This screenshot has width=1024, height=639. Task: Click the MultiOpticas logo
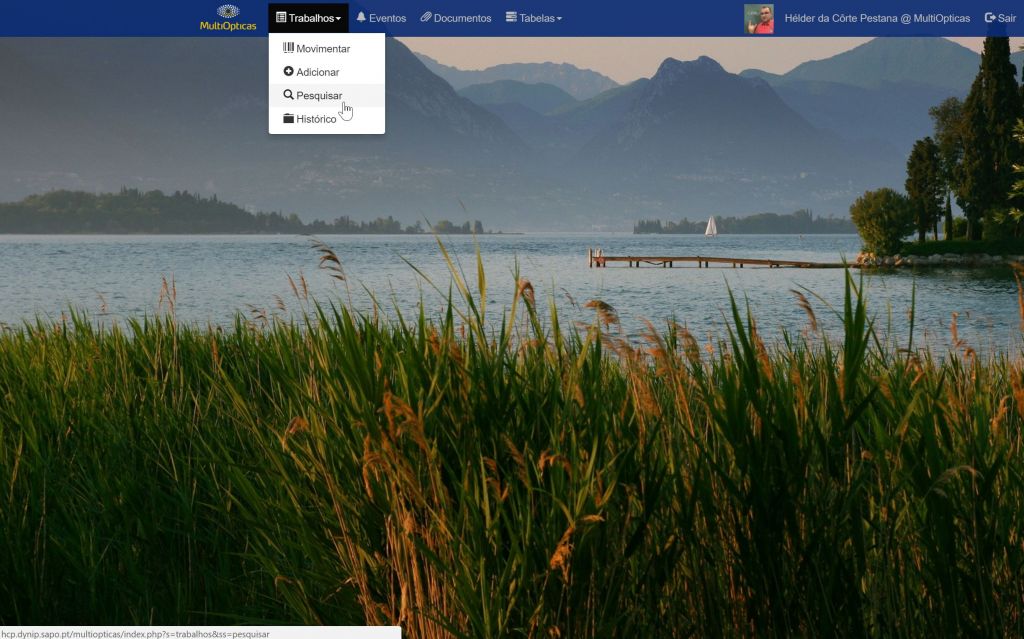[228, 18]
